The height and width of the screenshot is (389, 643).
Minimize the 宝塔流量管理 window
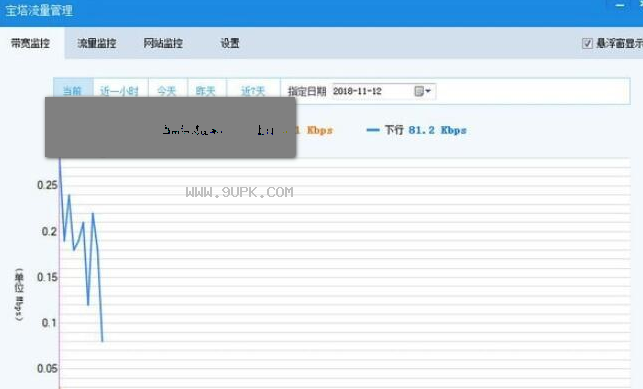[x=620, y=6]
